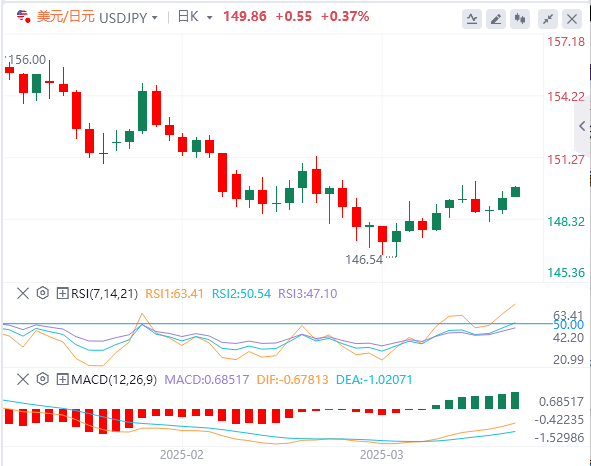This screenshot has height=466, width=591.
Task: Click the DEA:-1.02071 value
Action: 374,379
